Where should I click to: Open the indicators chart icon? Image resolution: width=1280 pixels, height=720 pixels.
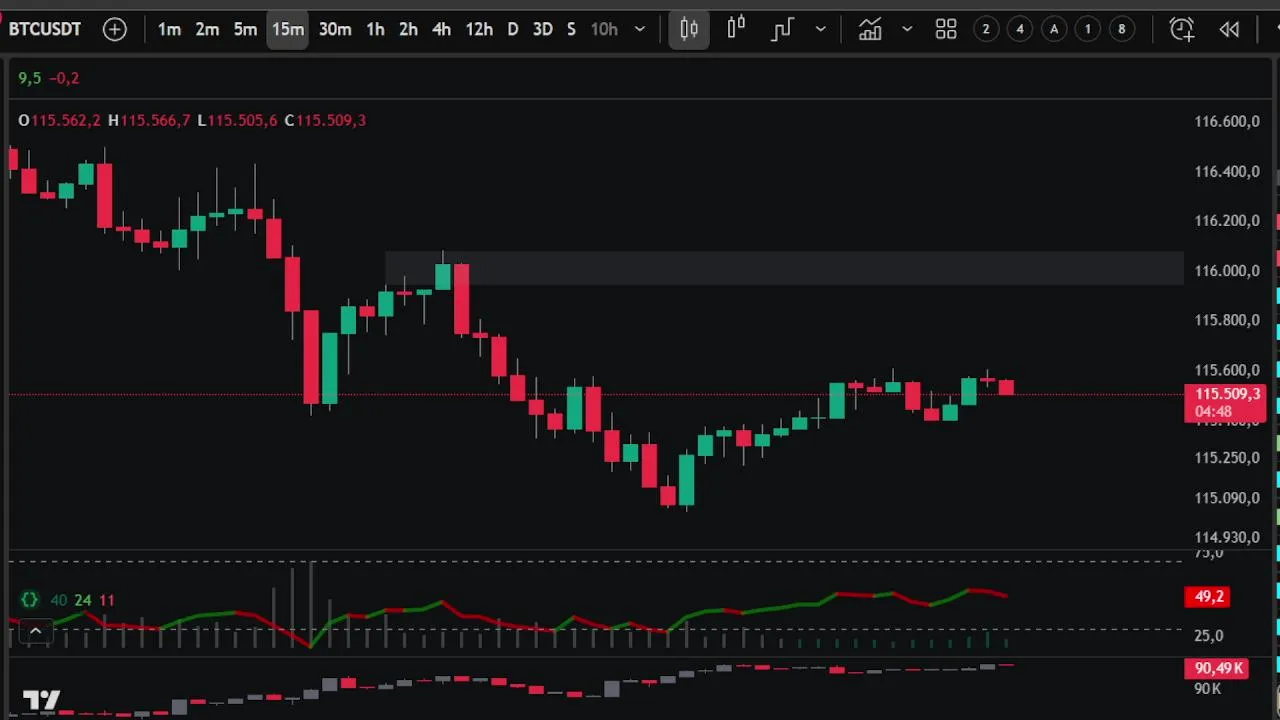point(870,29)
